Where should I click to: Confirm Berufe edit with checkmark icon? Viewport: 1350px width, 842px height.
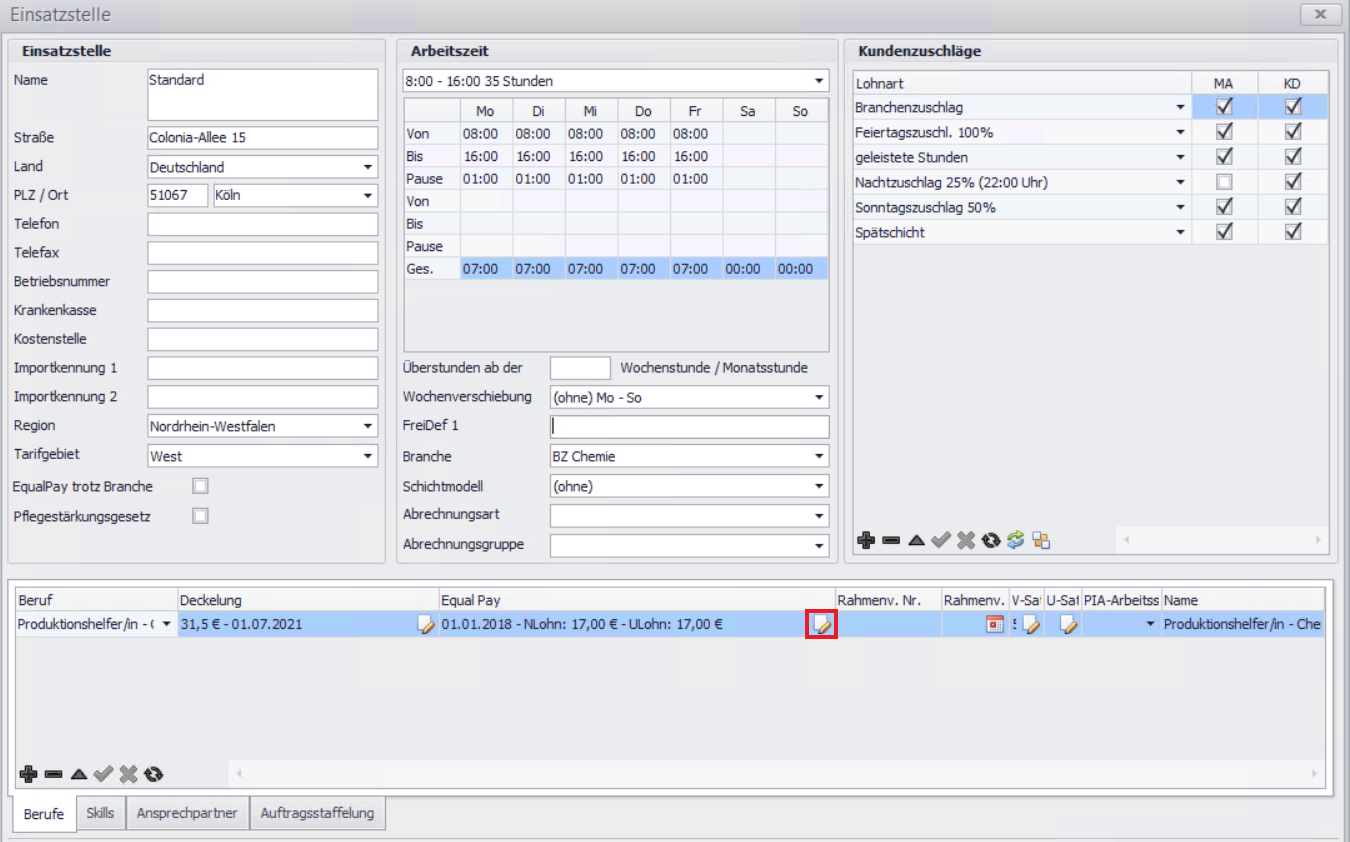pyautogui.click(x=102, y=773)
